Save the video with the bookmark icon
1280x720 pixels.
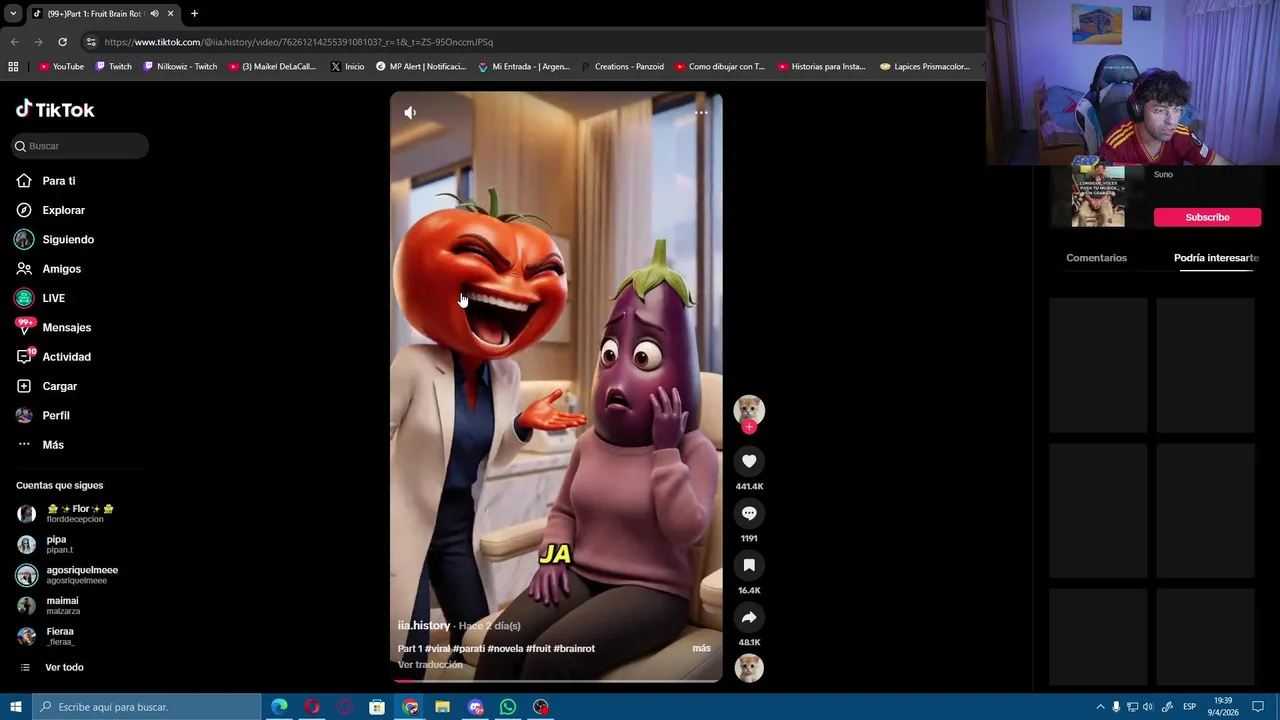click(749, 565)
